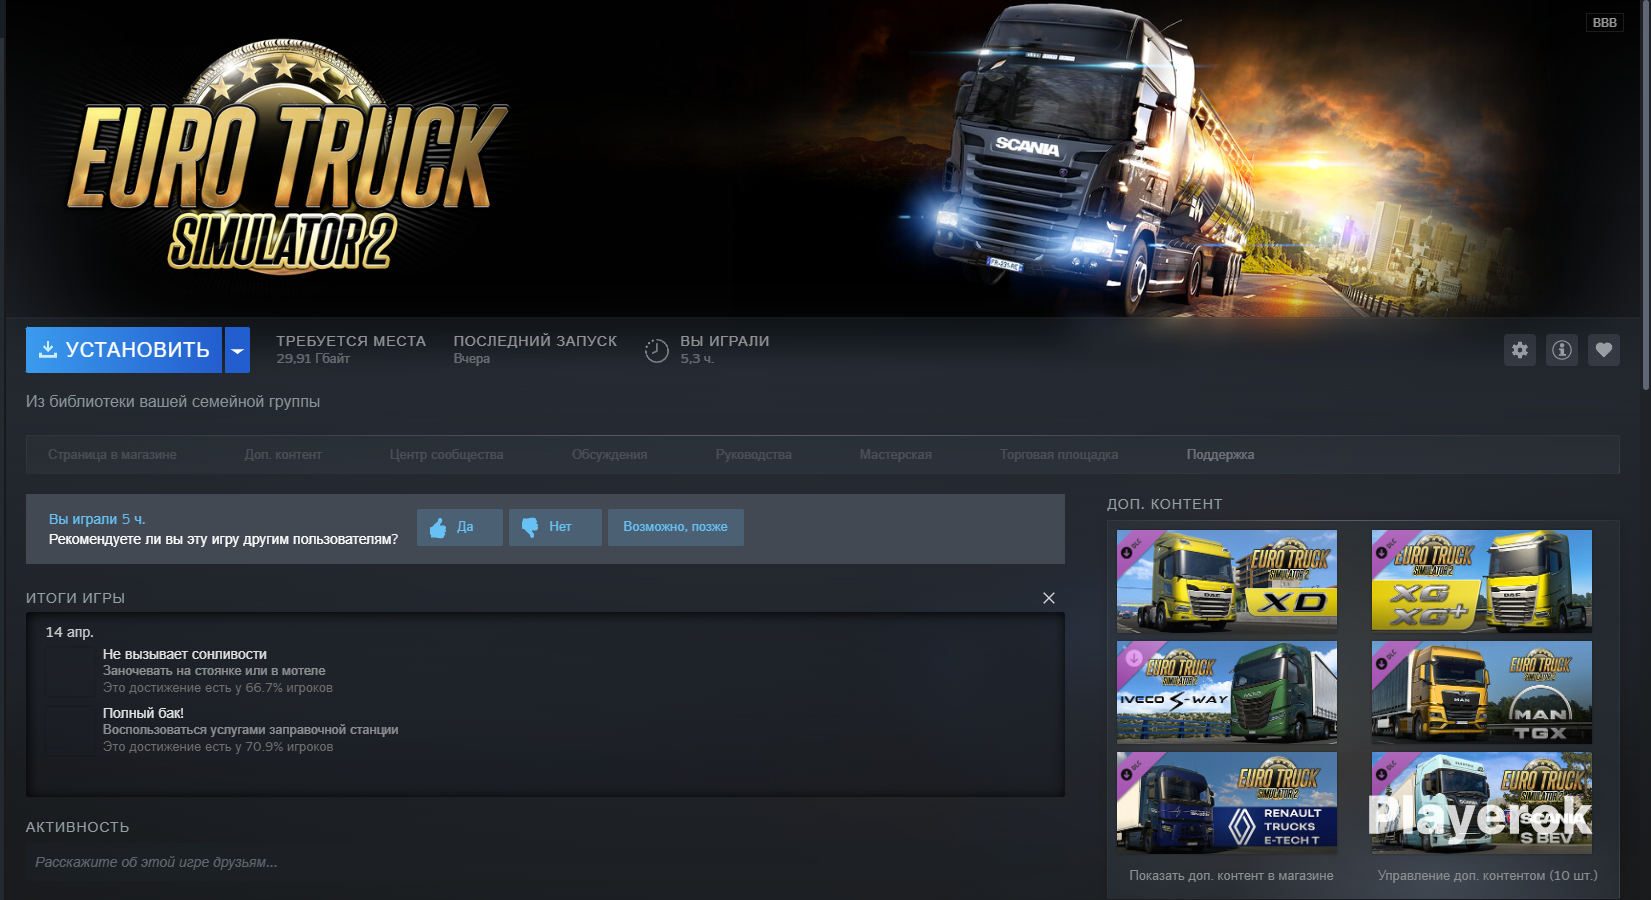This screenshot has width=1651, height=900.
Task: Open the Scania S BEV DLC thumbnail
Action: click(1482, 803)
